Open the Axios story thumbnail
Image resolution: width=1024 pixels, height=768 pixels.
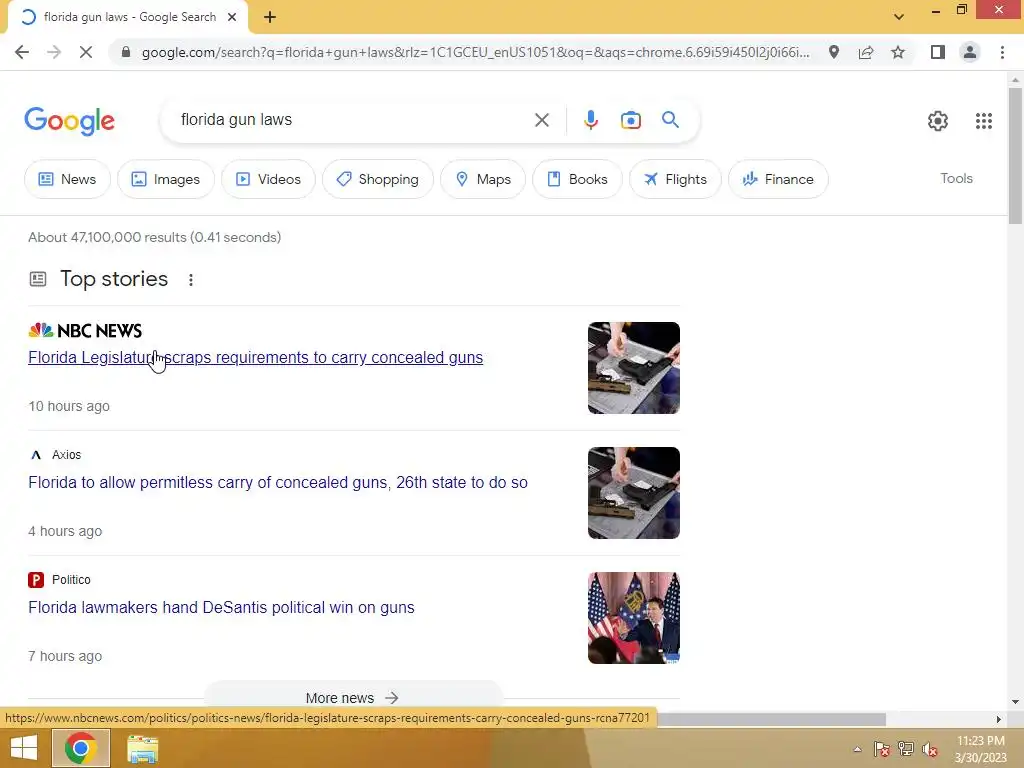pos(633,493)
